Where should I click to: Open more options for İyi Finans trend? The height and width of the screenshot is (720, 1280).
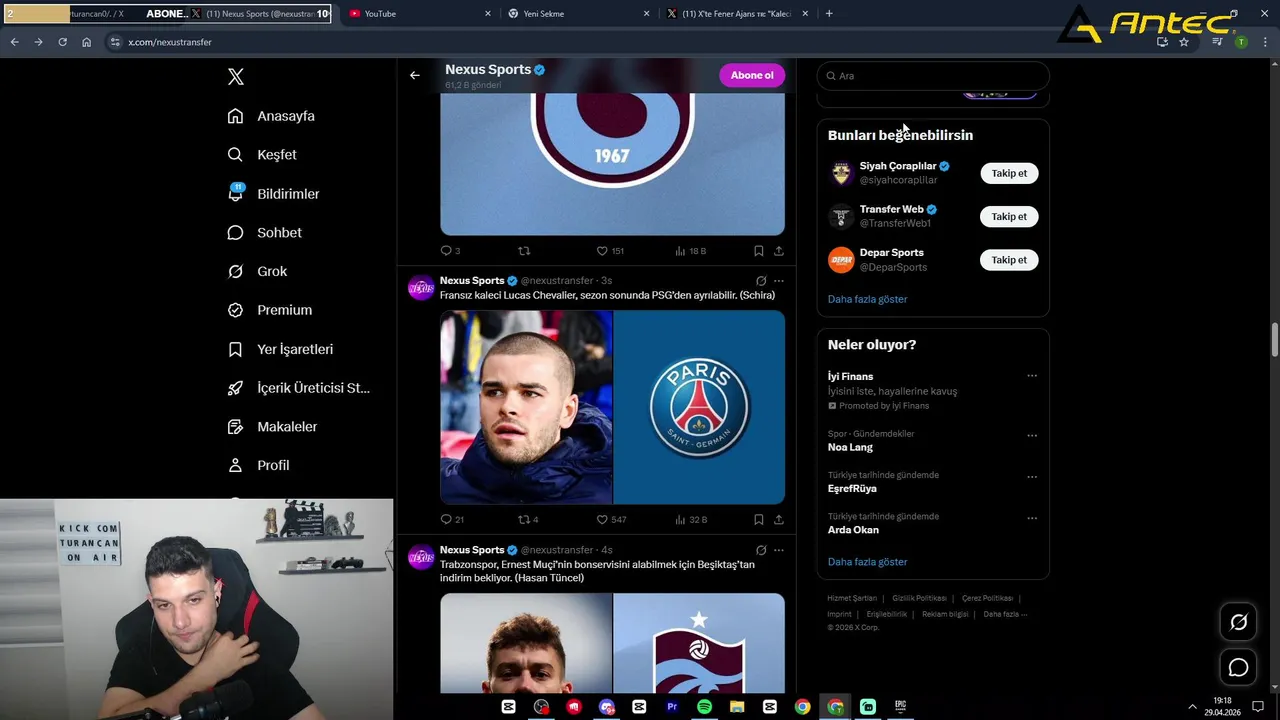coord(1032,376)
